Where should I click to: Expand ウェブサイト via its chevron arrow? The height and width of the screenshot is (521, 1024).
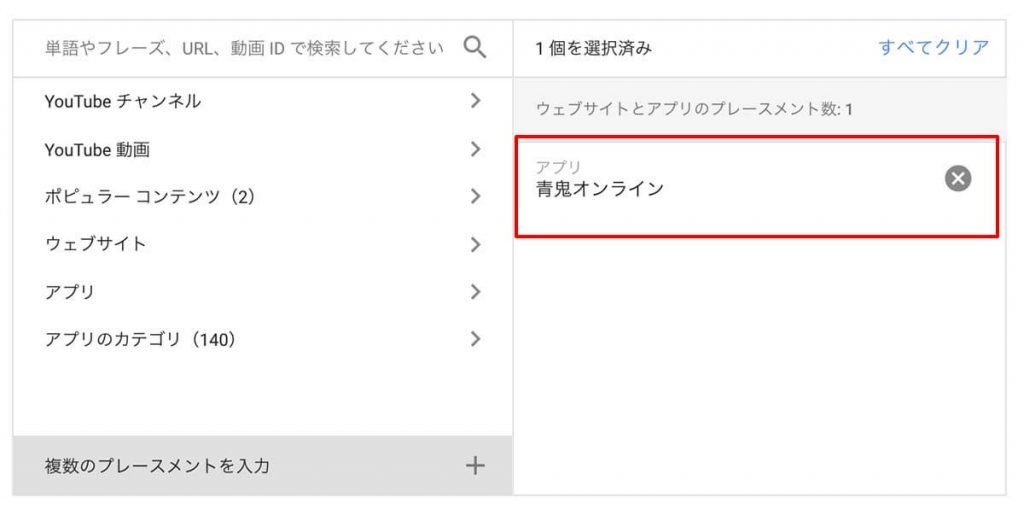pyautogui.click(x=475, y=244)
